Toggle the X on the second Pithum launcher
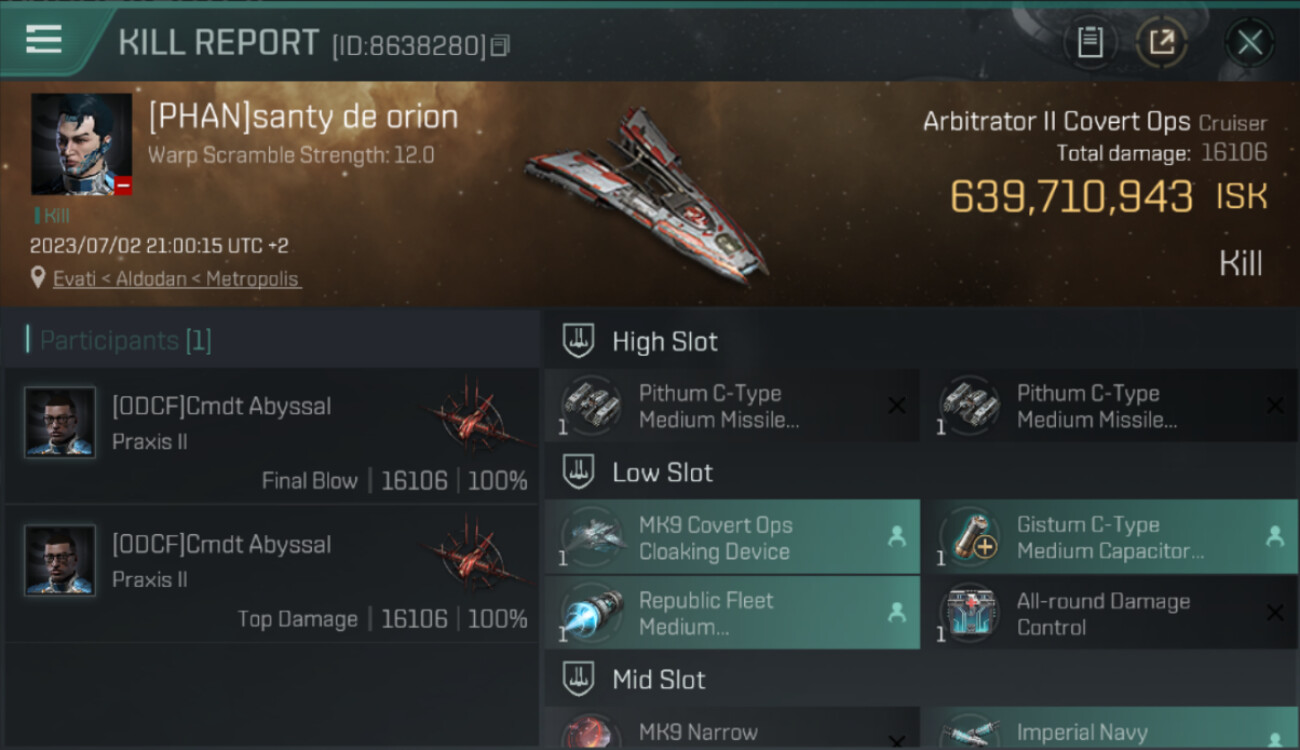The width and height of the screenshot is (1300, 750). pos(1275,405)
